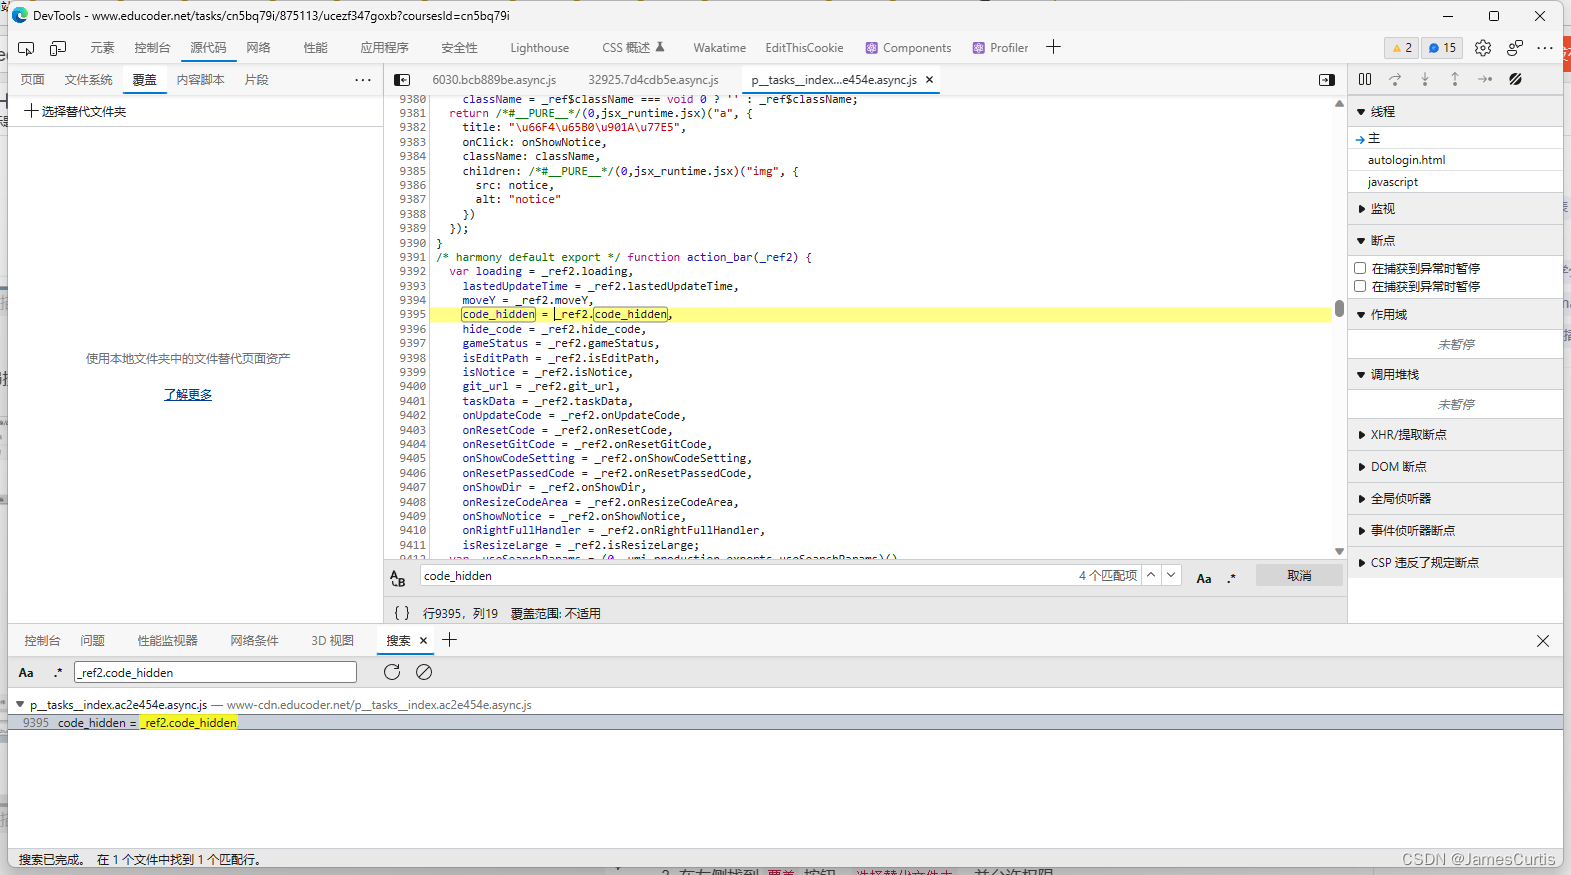1571x875 pixels.
Task: Step over next function call
Action: click(x=1395, y=79)
